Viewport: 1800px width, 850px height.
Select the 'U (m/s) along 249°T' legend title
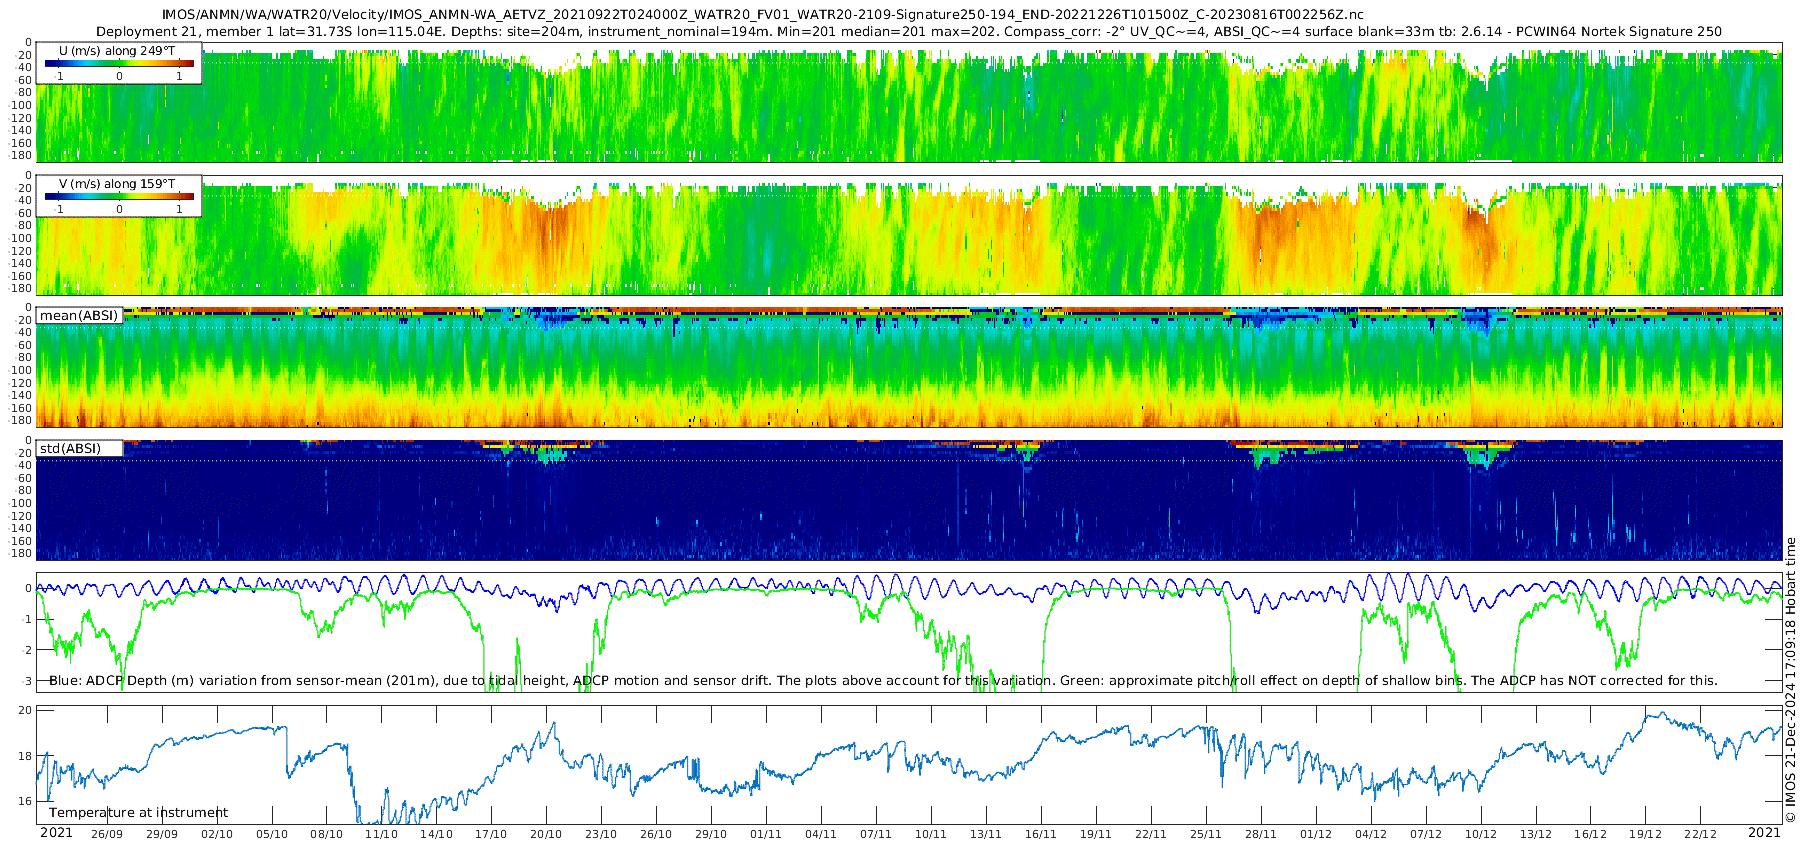coord(117,50)
